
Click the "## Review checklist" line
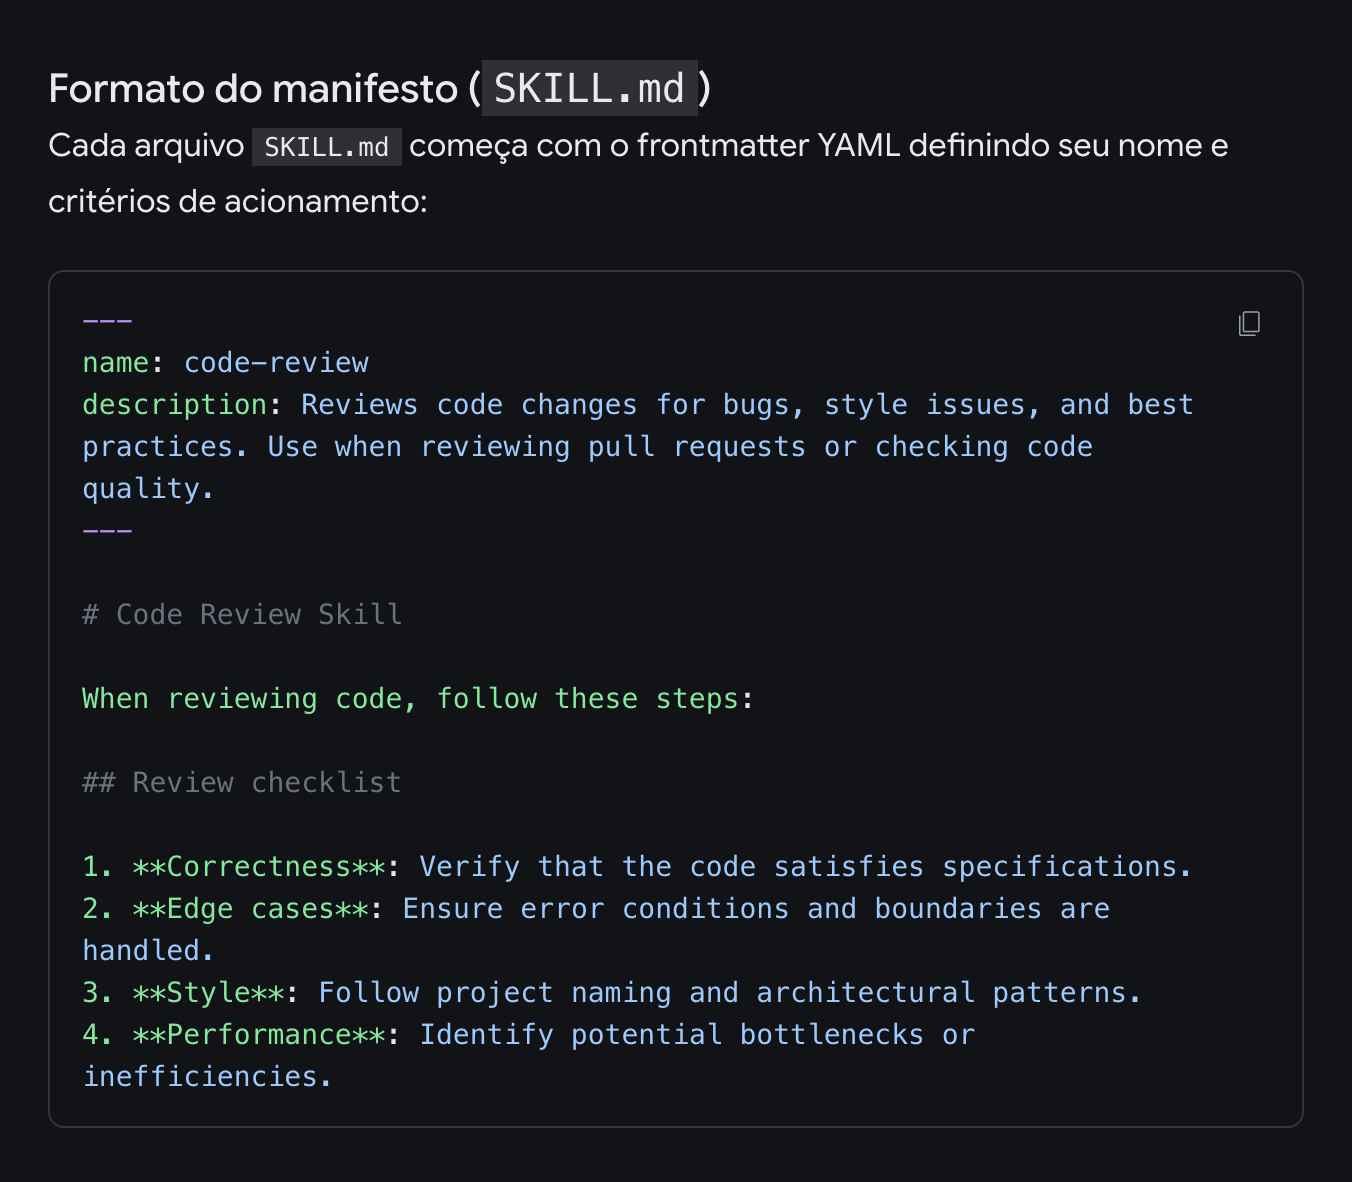(242, 782)
